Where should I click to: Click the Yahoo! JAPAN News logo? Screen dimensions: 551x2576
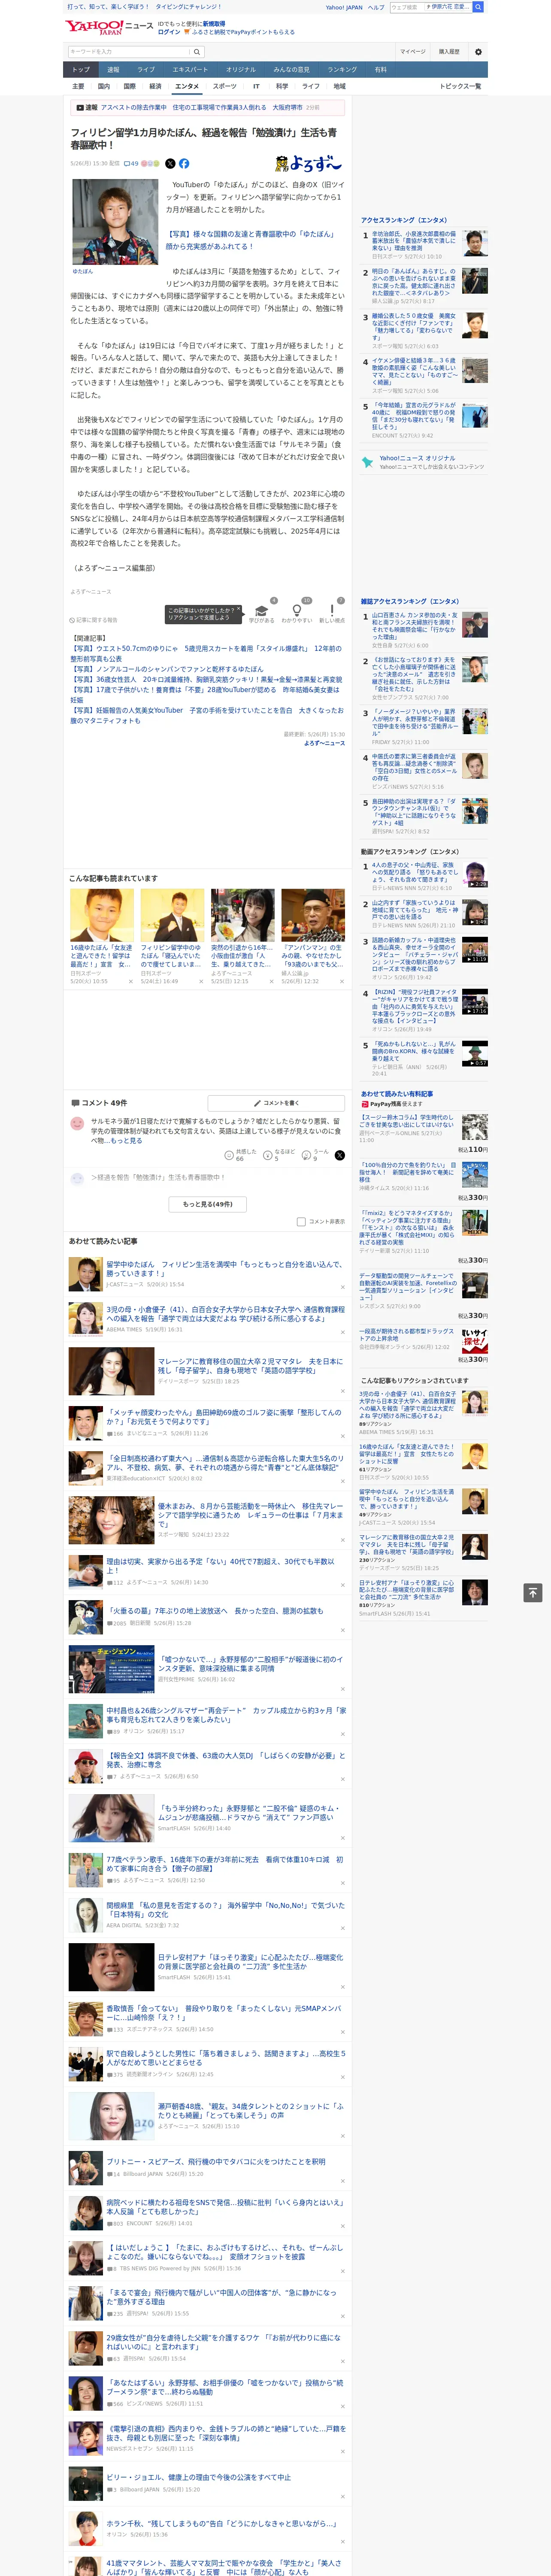(109, 27)
